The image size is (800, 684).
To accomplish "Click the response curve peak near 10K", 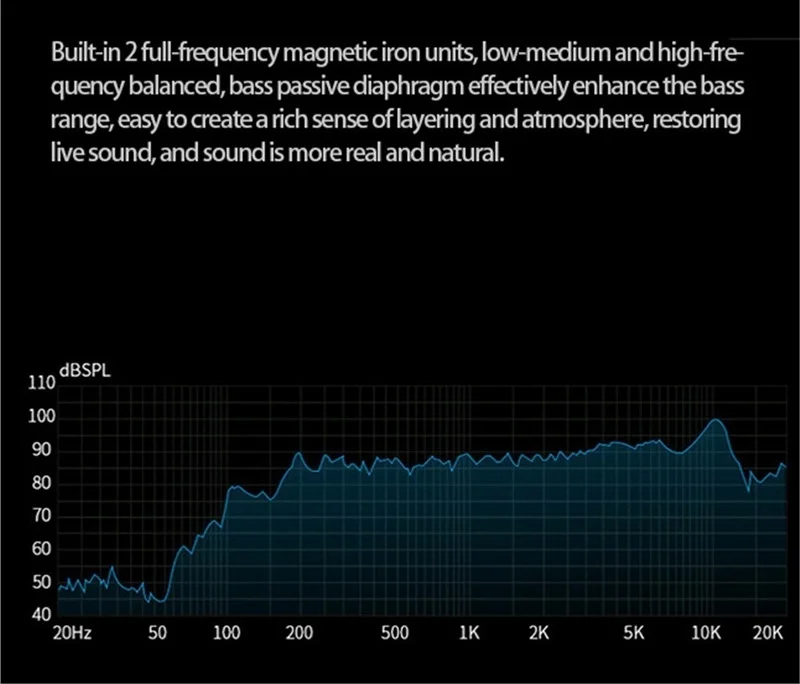I will (x=716, y=420).
